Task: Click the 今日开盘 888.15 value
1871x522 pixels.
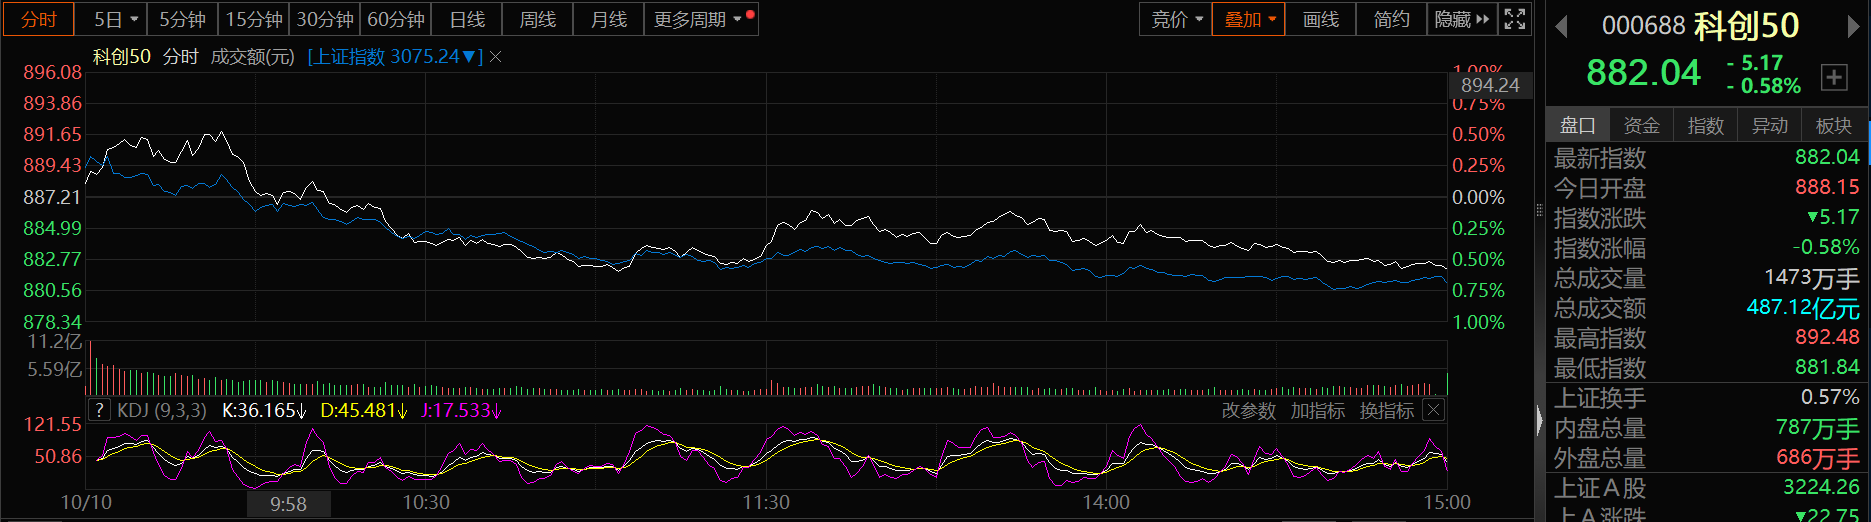Action: 1826,187
